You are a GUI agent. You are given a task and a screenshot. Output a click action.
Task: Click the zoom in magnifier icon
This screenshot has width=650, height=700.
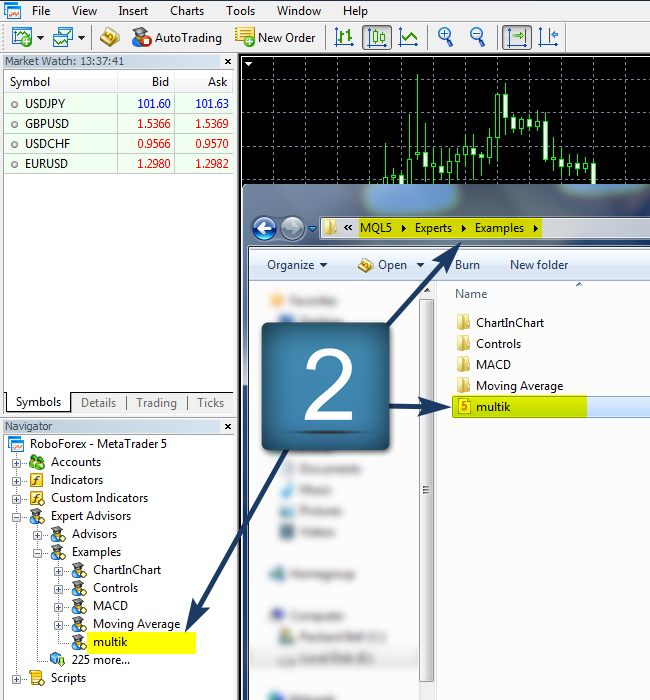[x=446, y=38]
